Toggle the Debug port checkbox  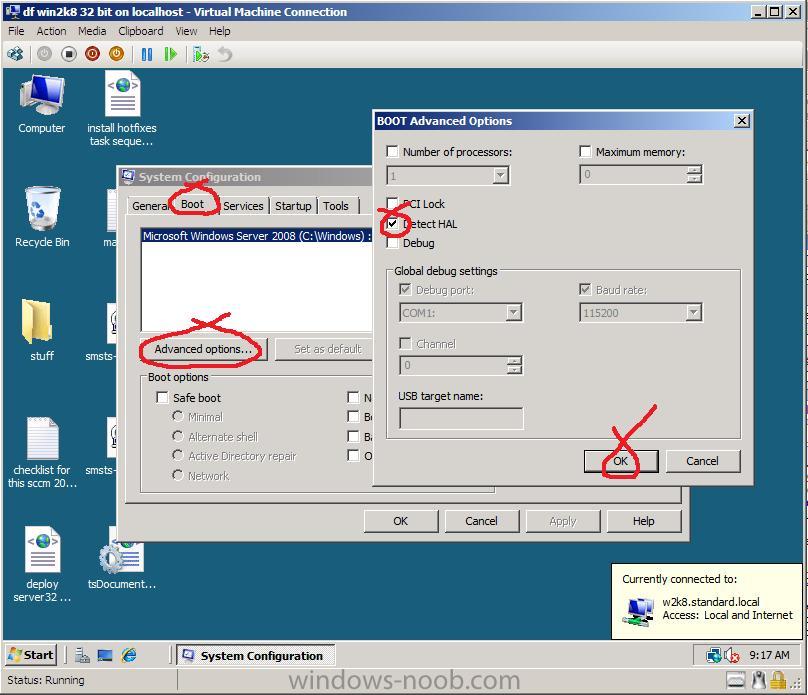[405, 290]
